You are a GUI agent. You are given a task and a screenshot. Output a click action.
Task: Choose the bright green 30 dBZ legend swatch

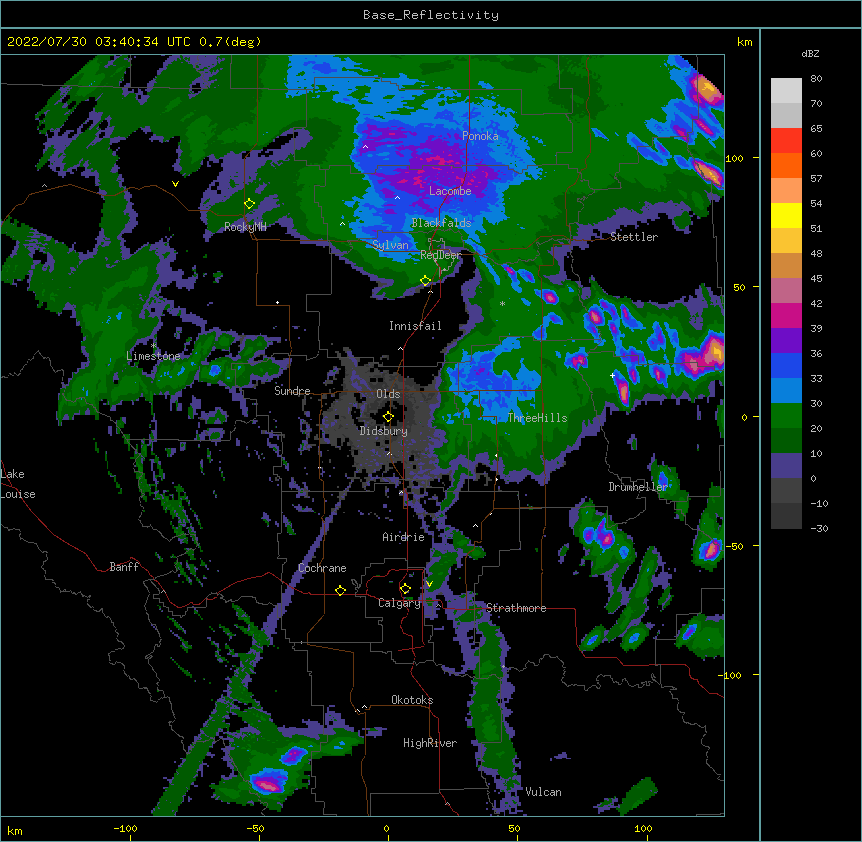tap(786, 416)
